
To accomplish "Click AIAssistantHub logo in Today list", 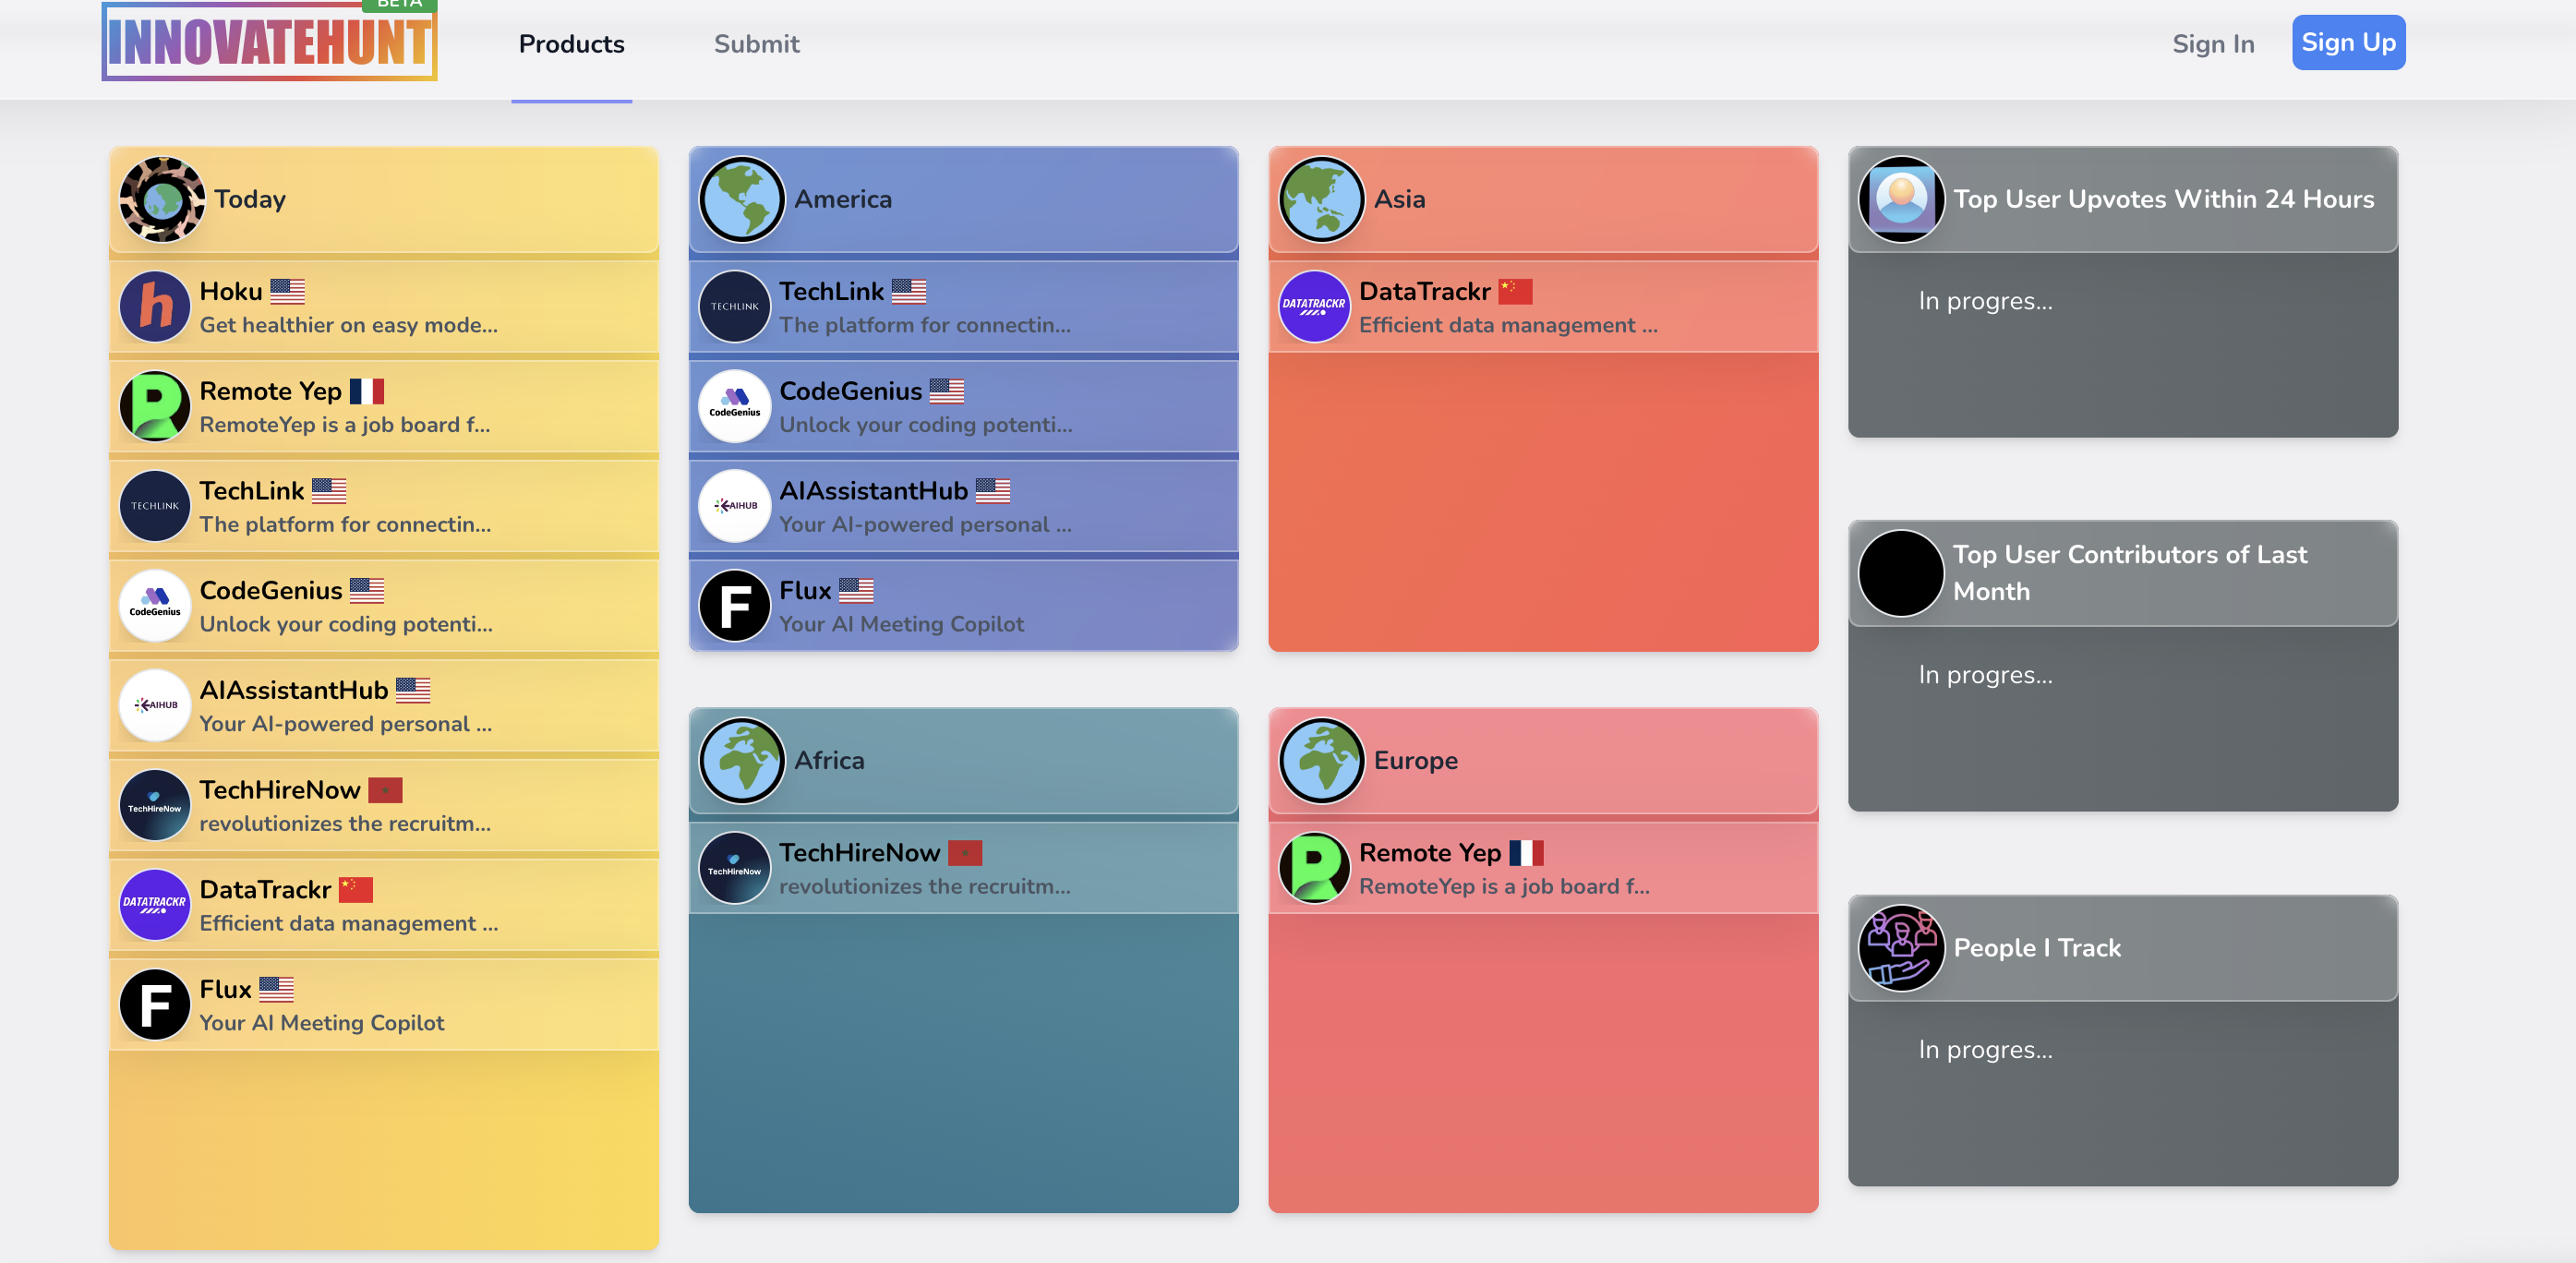I will 155,705.
